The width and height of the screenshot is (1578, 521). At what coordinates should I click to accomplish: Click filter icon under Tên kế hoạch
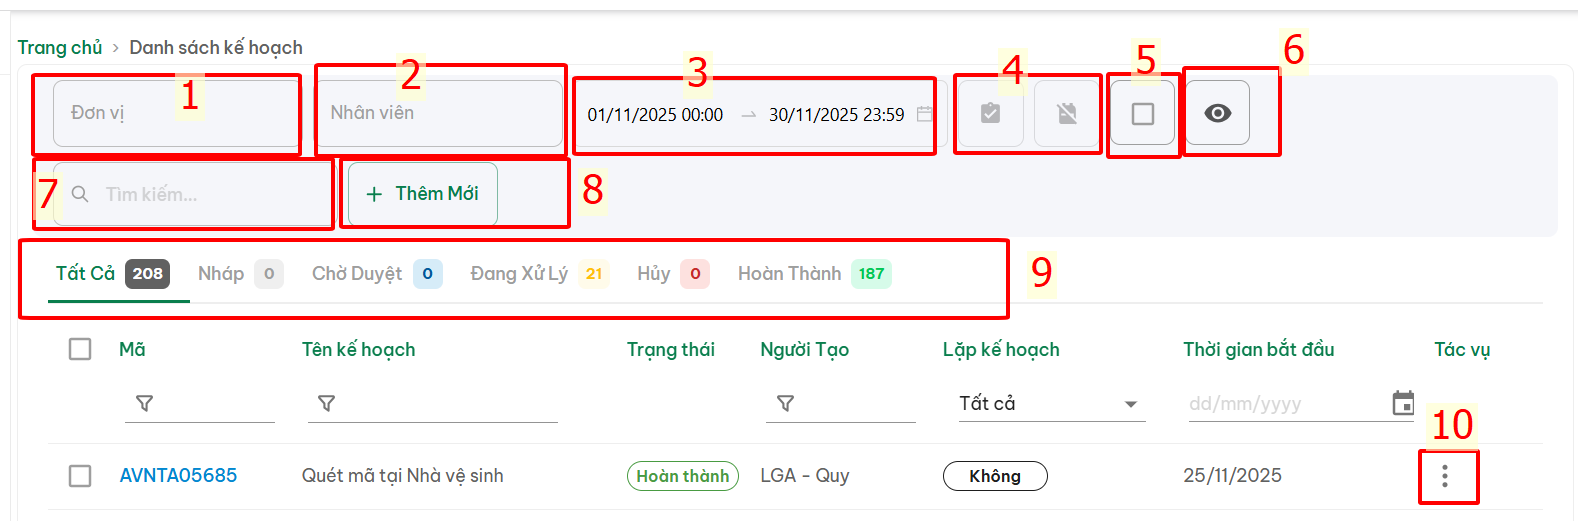pos(326,403)
